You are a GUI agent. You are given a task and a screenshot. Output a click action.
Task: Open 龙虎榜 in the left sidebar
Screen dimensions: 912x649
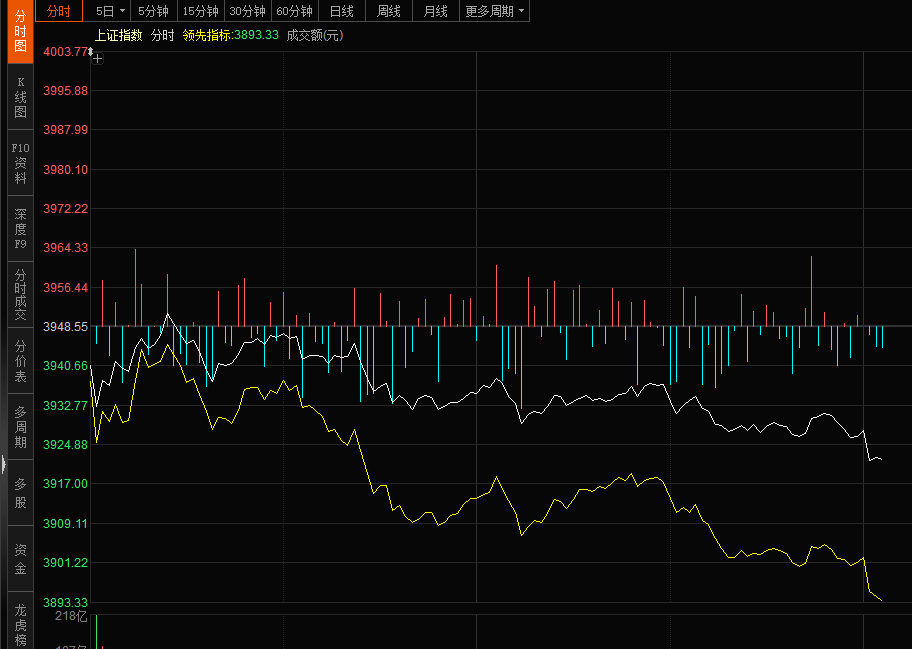20,624
